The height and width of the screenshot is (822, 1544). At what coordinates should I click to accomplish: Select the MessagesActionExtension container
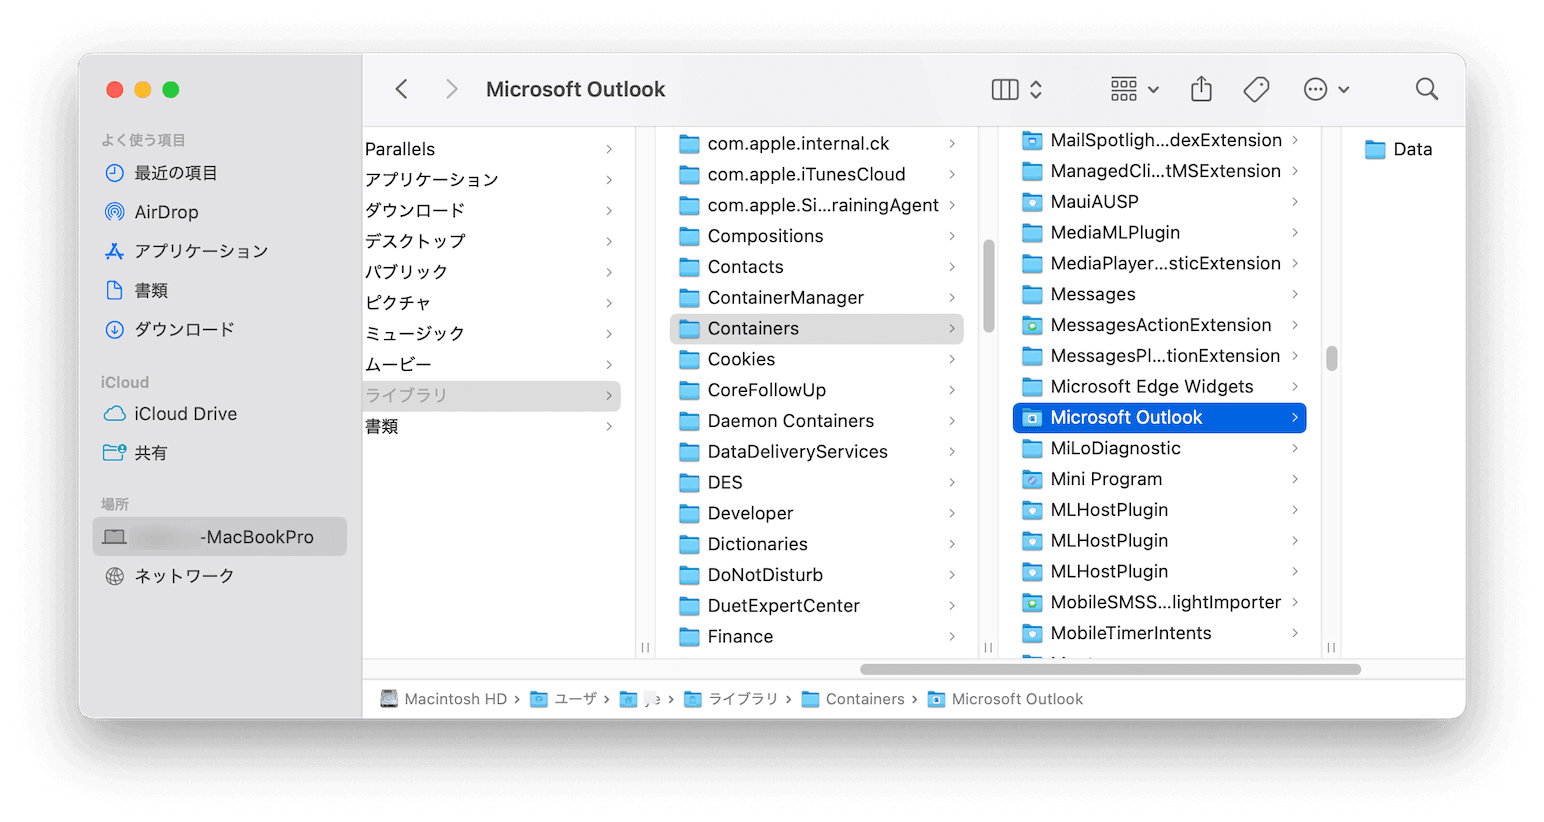pos(1160,326)
